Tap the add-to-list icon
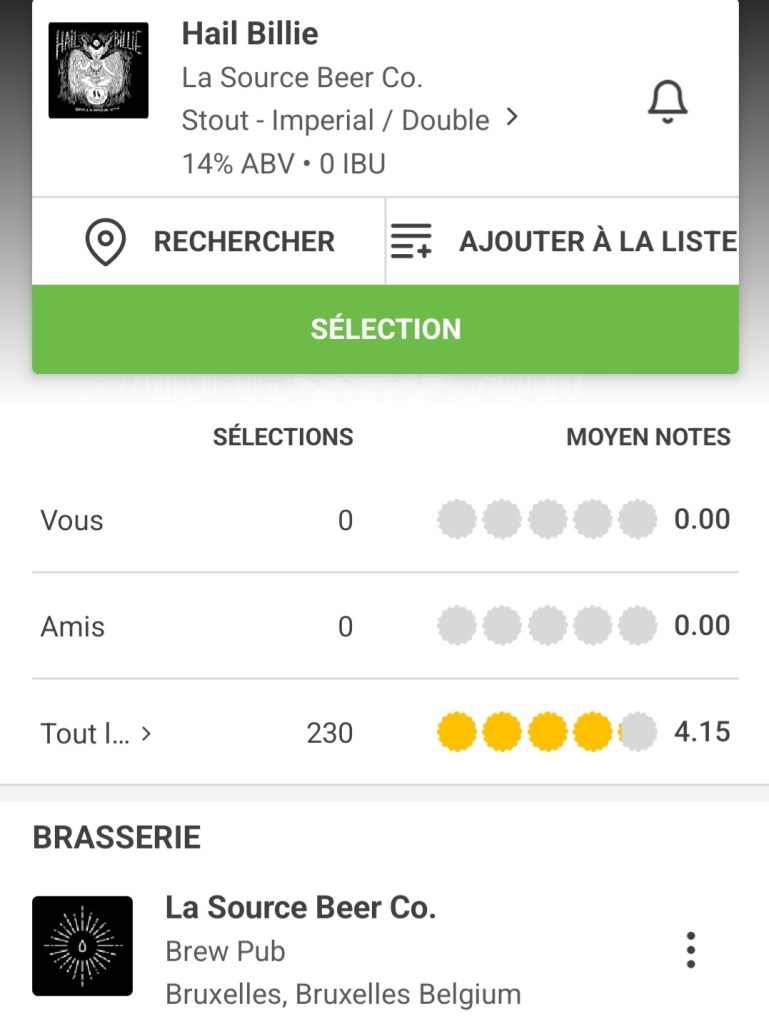This screenshot has width=769, height=1024. pyautogui.click(x=410, y=242)
